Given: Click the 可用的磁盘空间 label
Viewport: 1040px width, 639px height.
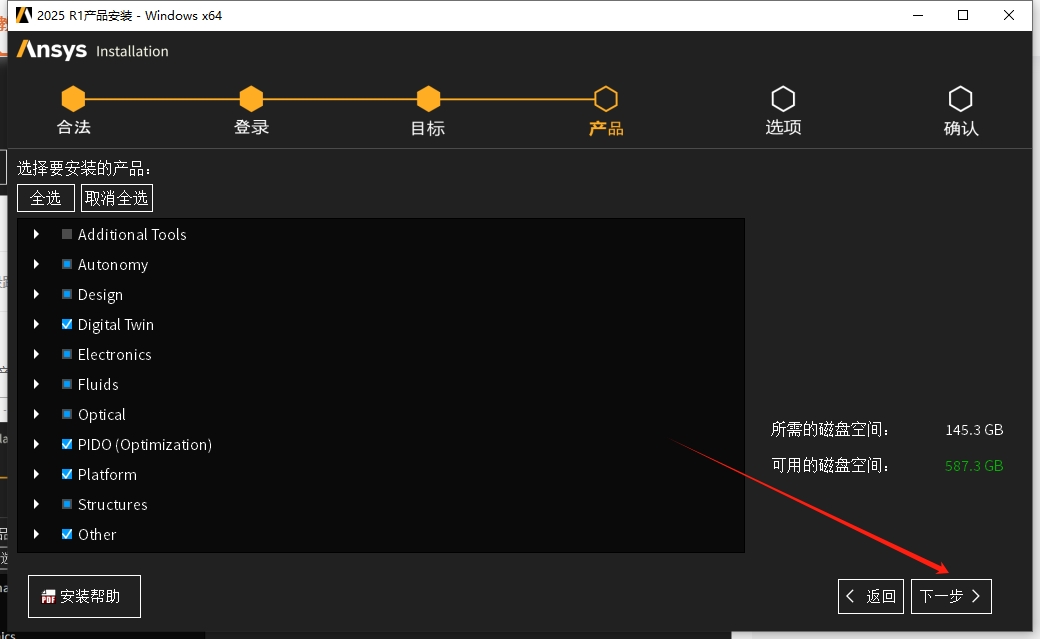Looking at the screenshot, I should coord(830,466).
